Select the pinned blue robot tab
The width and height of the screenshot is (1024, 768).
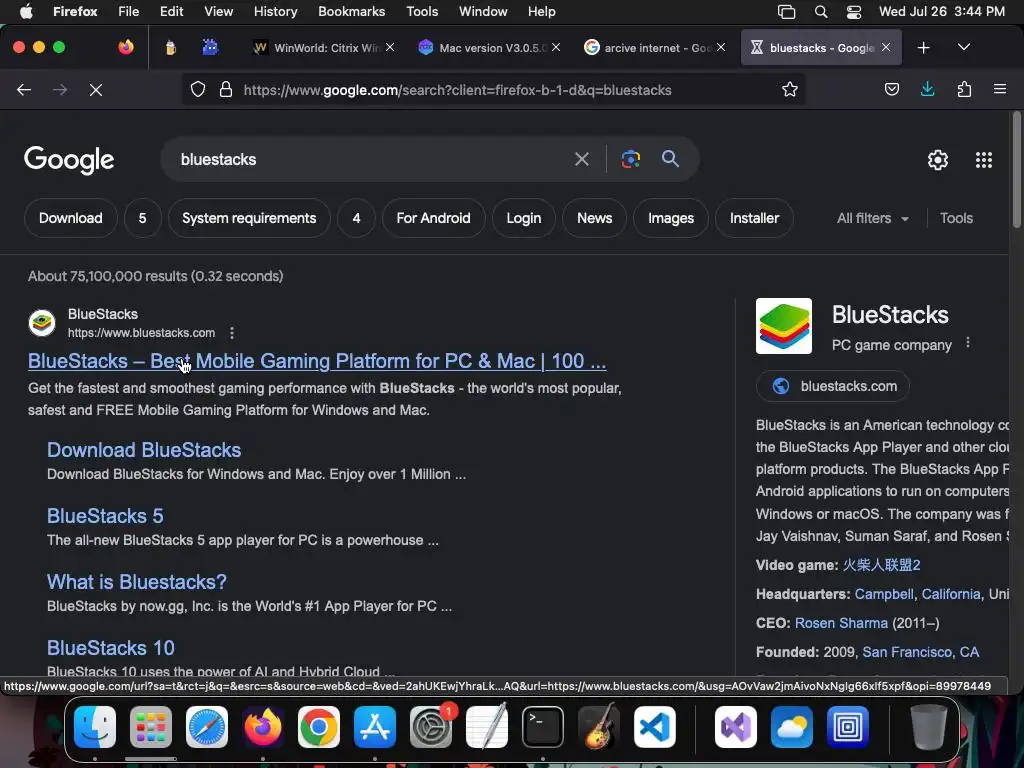click(210, 47)
